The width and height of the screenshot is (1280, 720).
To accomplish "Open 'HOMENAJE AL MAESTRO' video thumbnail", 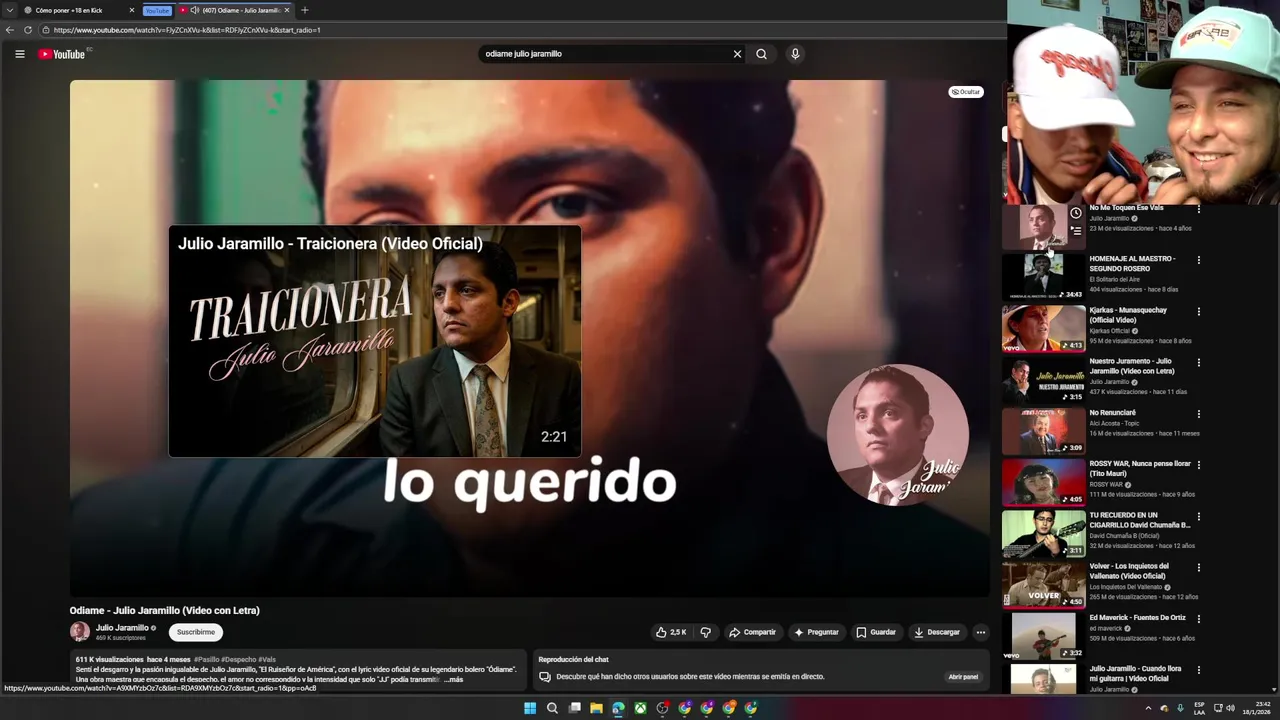I will pos(1044,277).
